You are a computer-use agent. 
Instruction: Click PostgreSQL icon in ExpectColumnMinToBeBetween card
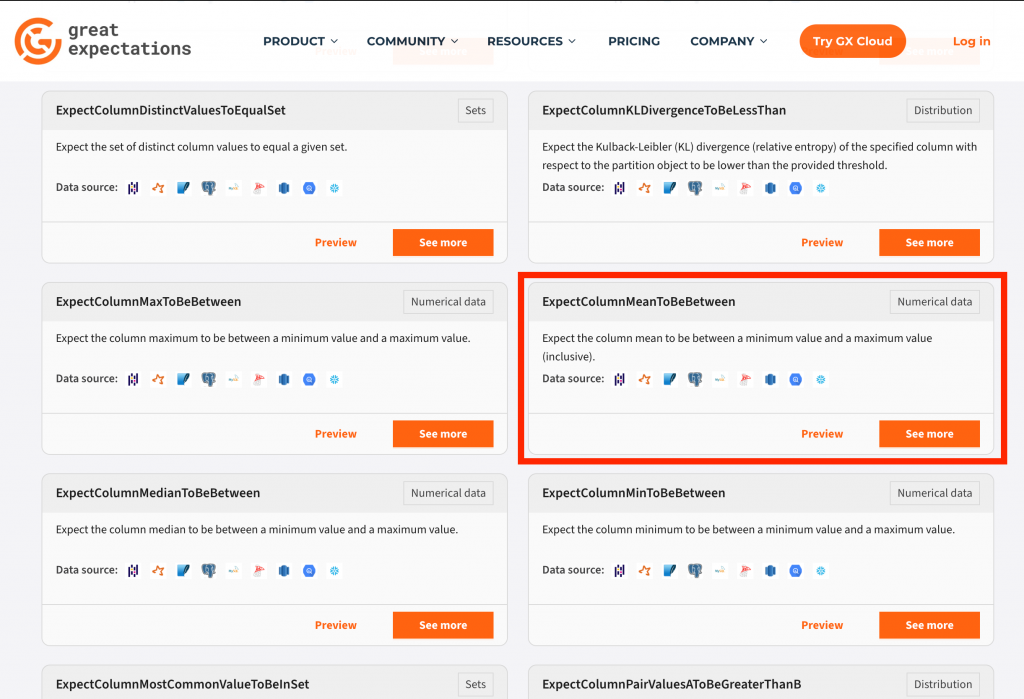tap(695, 570)
